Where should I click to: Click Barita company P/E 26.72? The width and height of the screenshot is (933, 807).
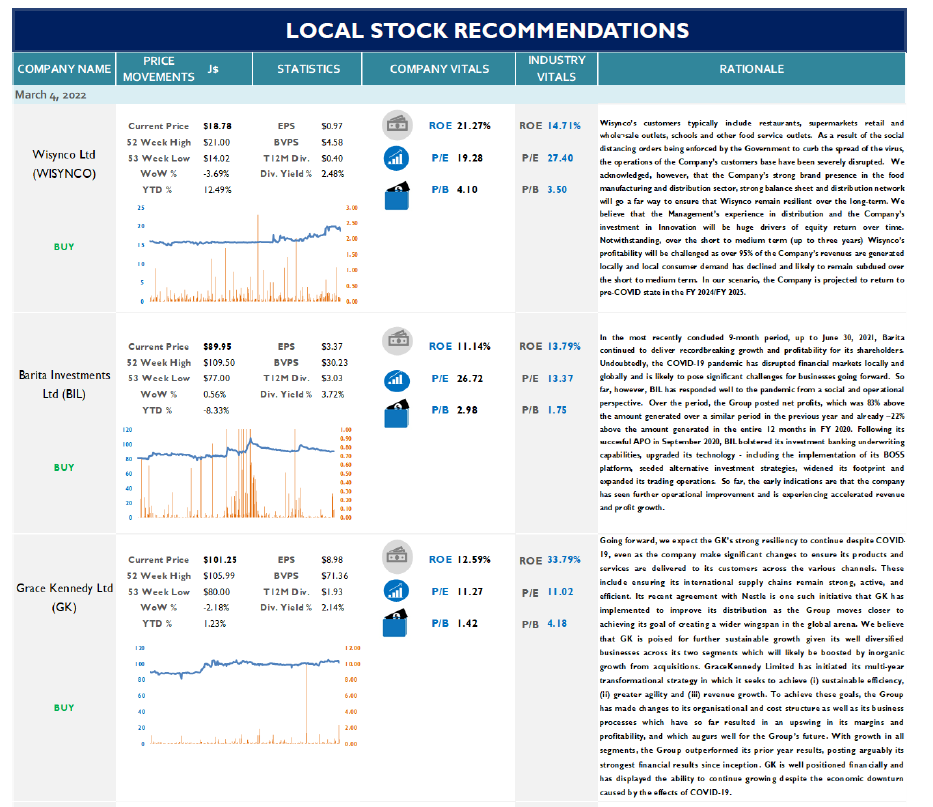click(x=469, y=379)
